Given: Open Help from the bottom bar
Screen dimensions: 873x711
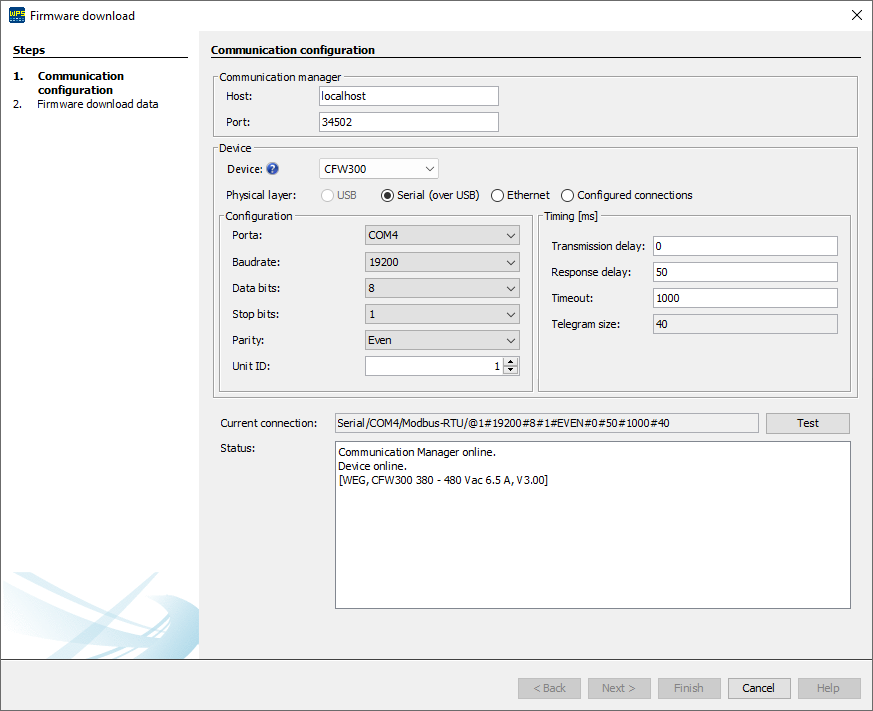Looking at the screenshot, I should (x=828, y=688).
